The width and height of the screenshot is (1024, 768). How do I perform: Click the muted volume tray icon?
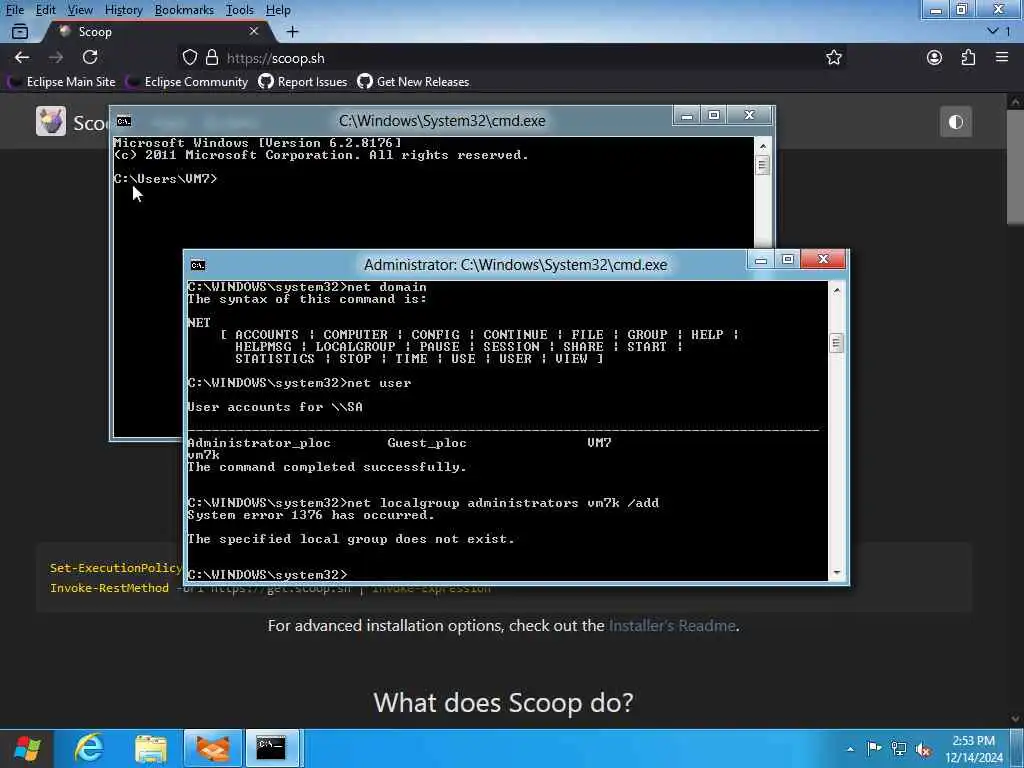pyautogui.click(x=923, y=749)
